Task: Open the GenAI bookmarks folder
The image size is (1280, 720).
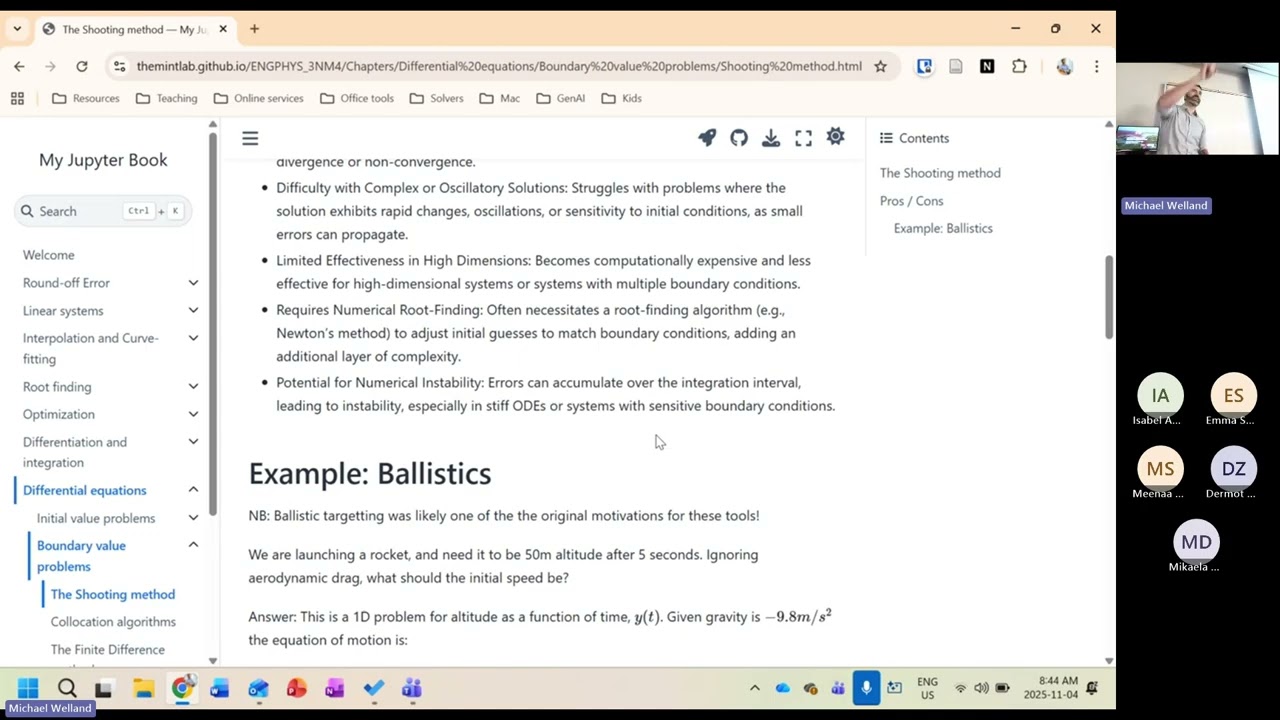Action: point(560,98)
